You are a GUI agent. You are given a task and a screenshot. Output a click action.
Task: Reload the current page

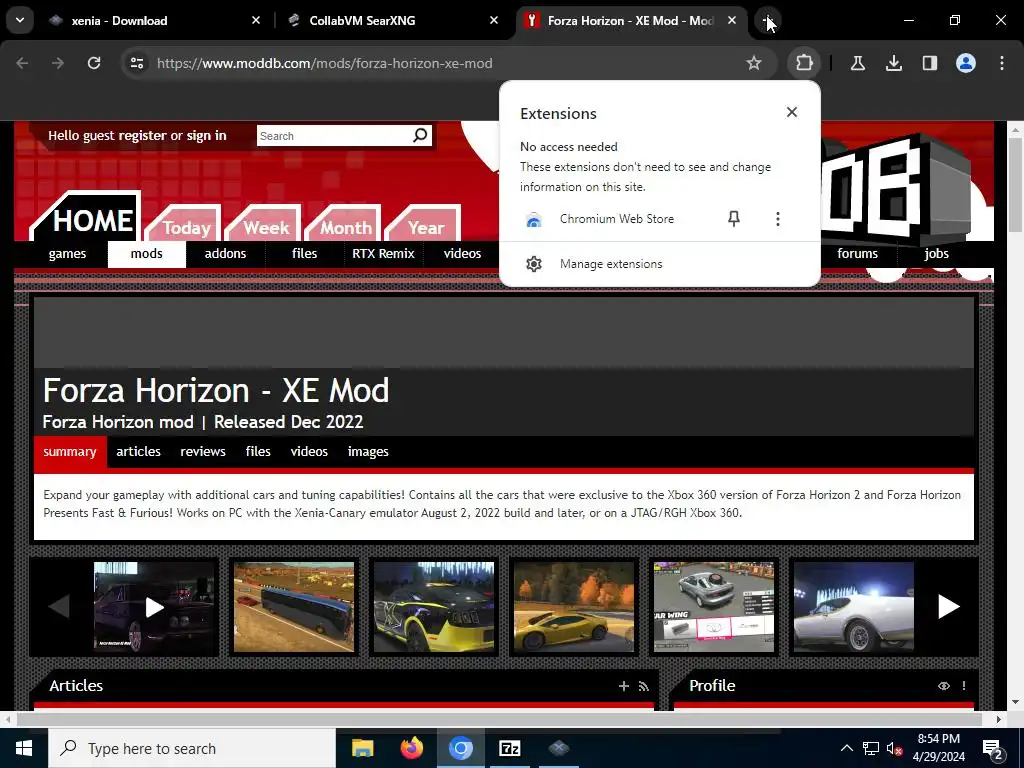click(x=94, y=63)
